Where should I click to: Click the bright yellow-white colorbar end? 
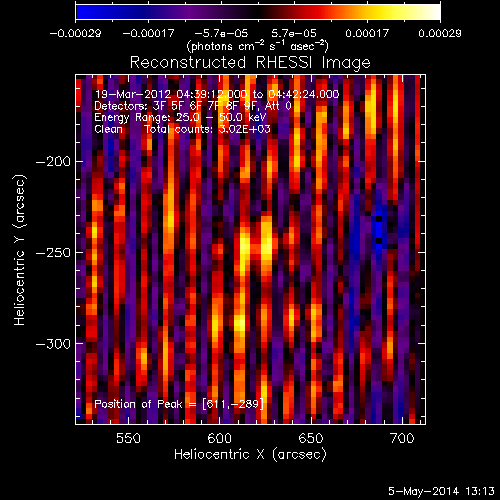(x=431, y=12)
